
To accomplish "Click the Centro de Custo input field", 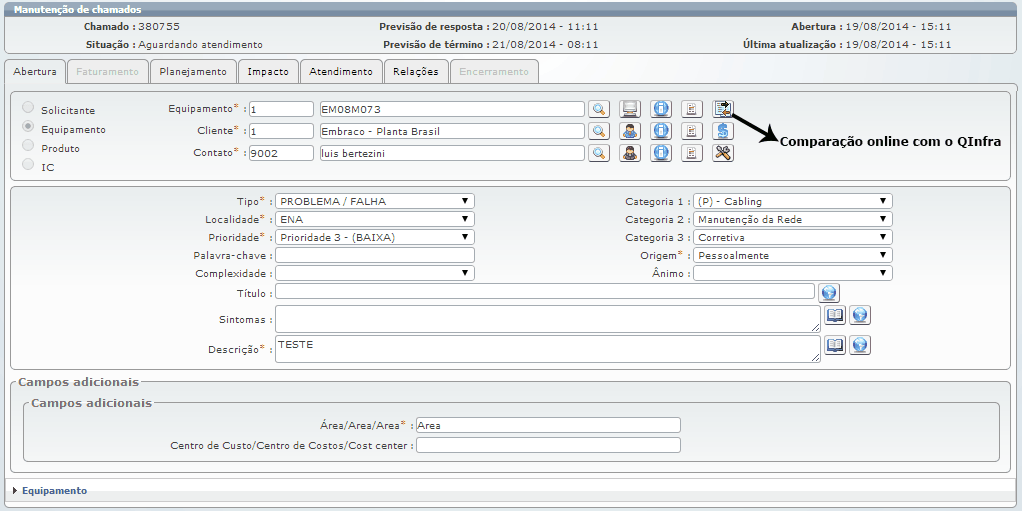I will click(548, 445).
